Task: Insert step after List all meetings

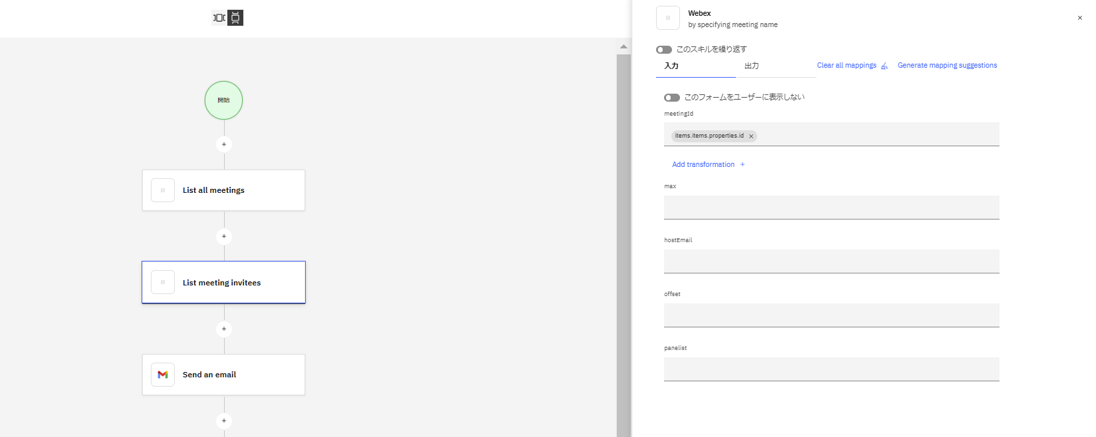Action: (224, 237)
